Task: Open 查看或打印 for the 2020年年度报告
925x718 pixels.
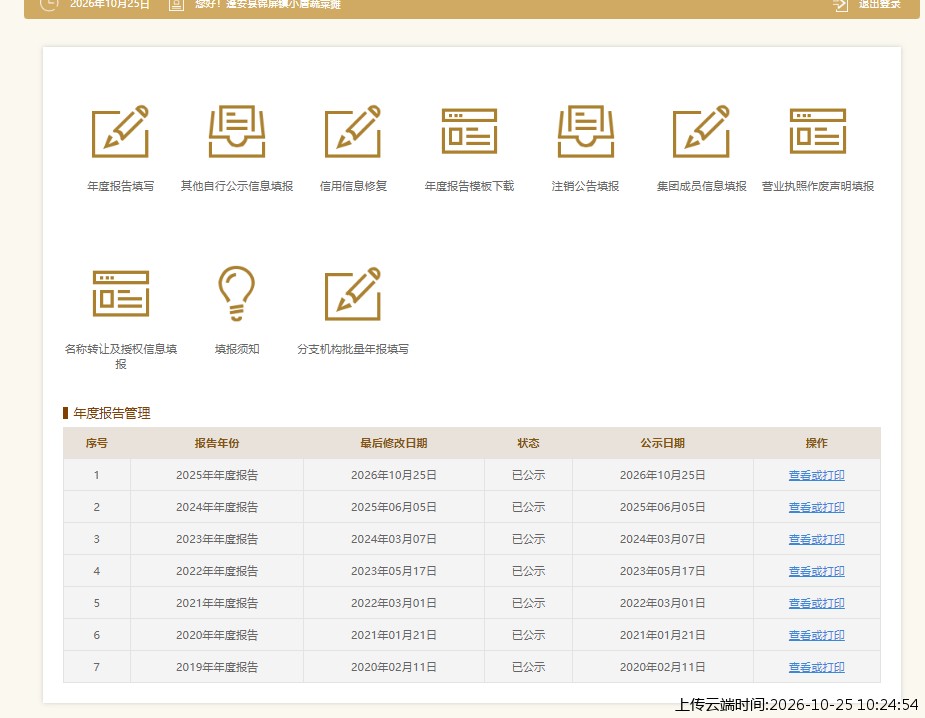Action: coord(816,635)
